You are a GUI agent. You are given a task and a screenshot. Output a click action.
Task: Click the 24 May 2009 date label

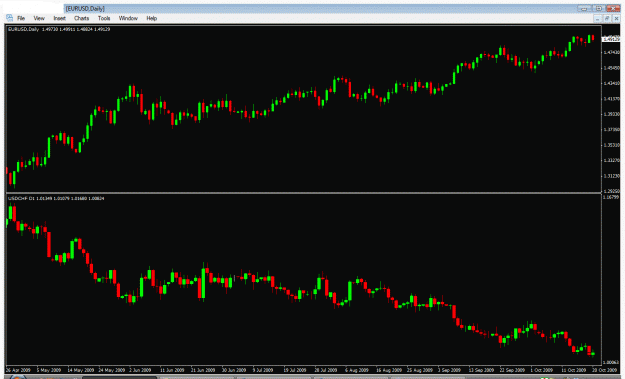[112, 370]
